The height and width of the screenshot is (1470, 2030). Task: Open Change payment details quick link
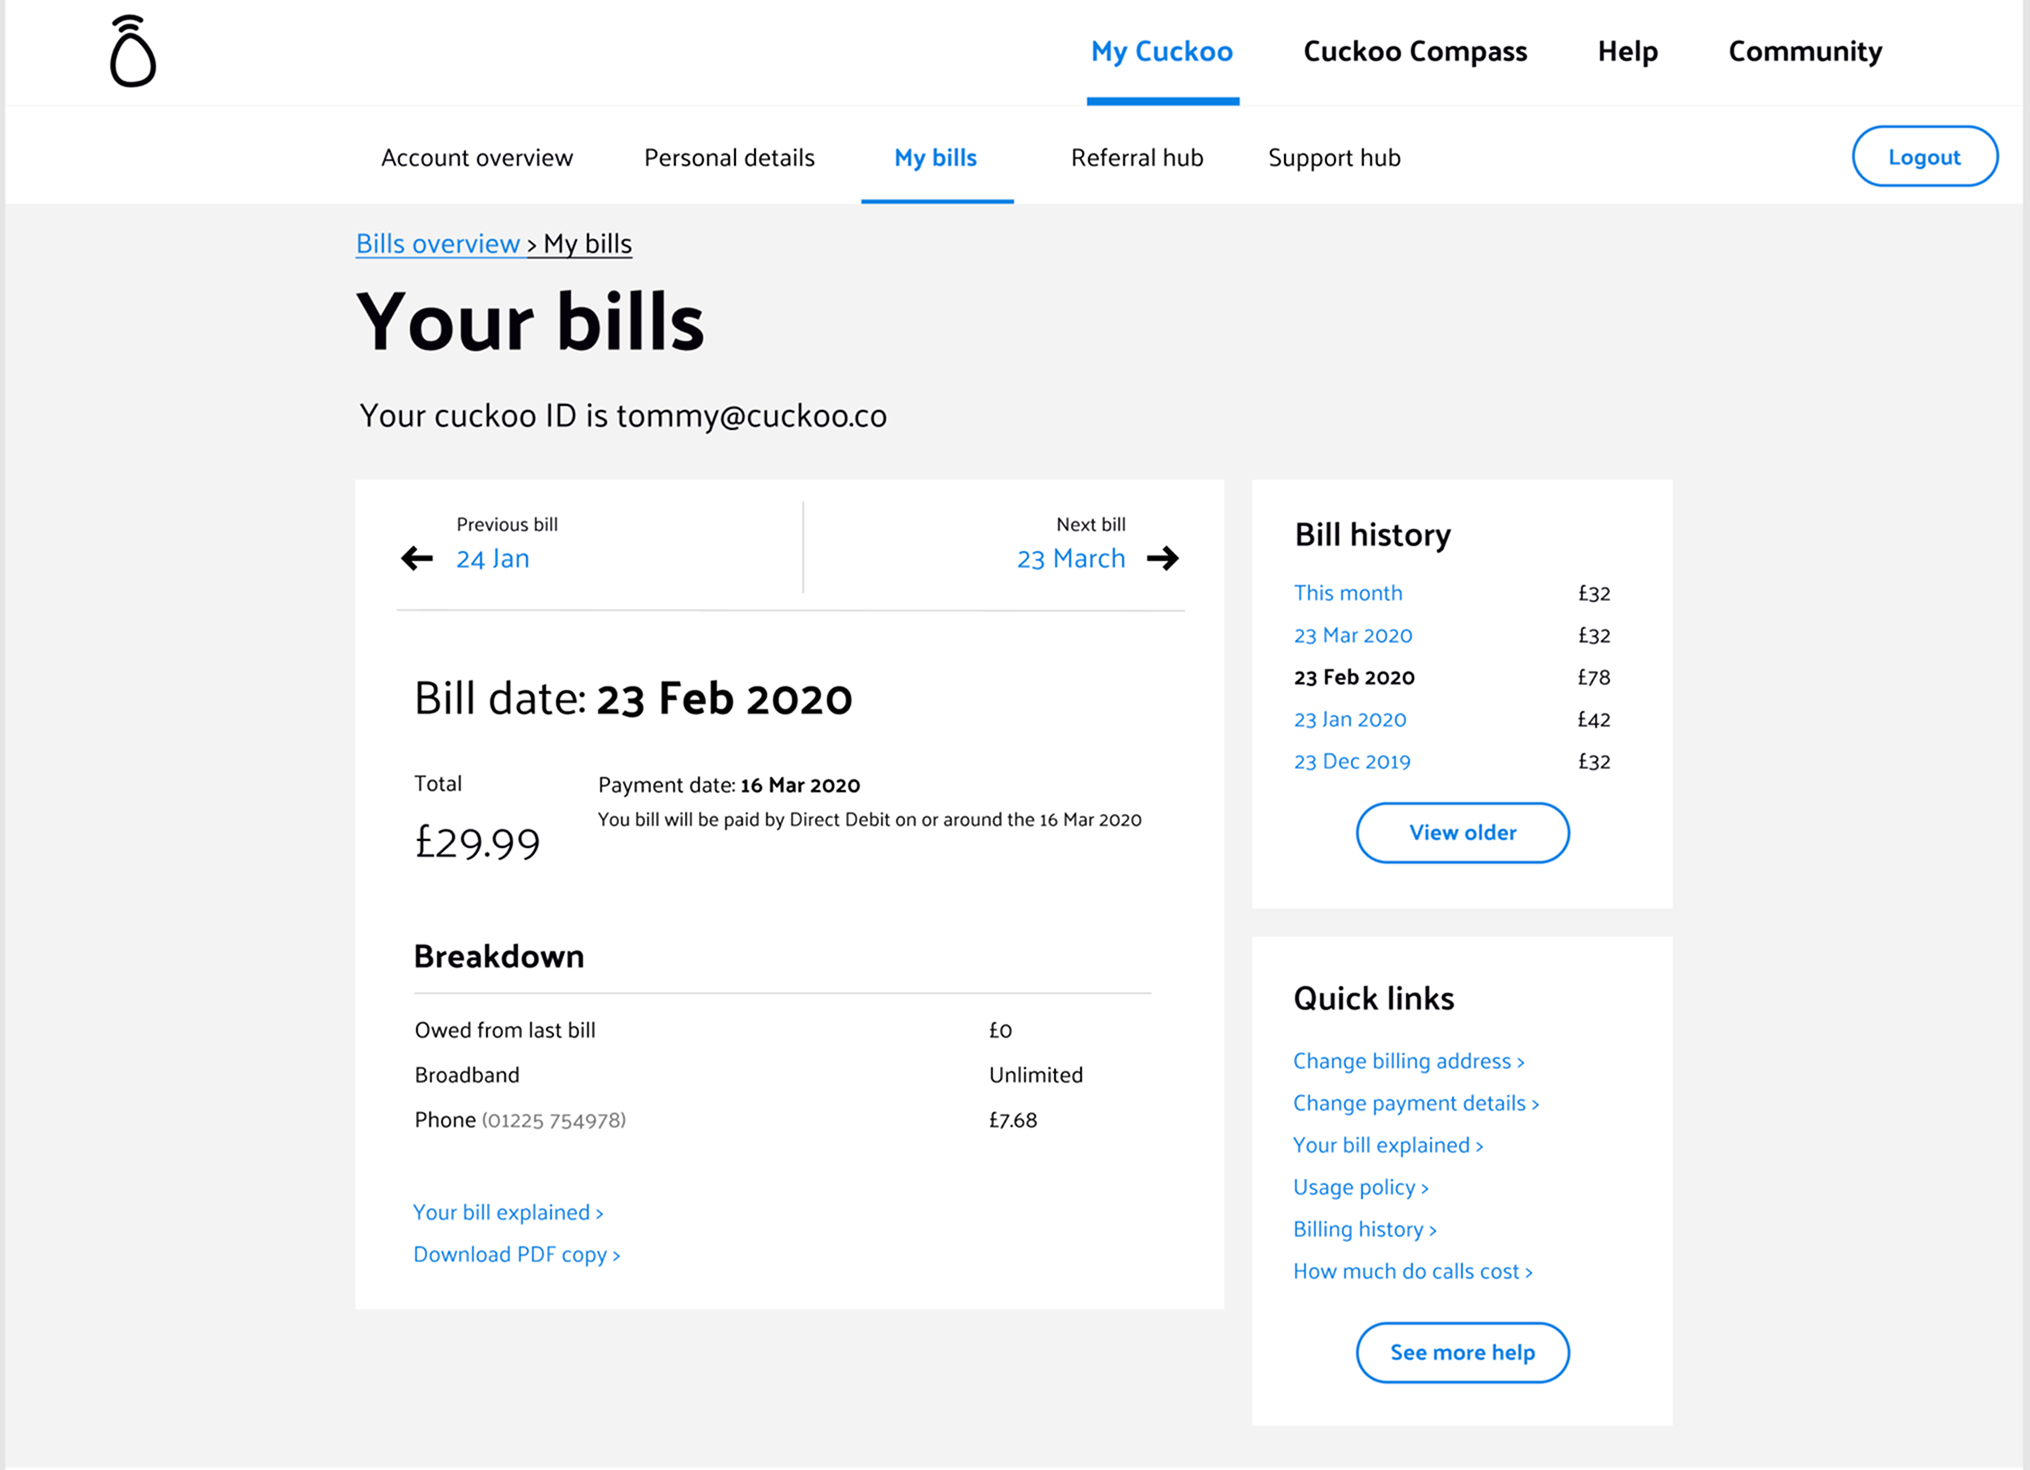click(1415, 1103)
